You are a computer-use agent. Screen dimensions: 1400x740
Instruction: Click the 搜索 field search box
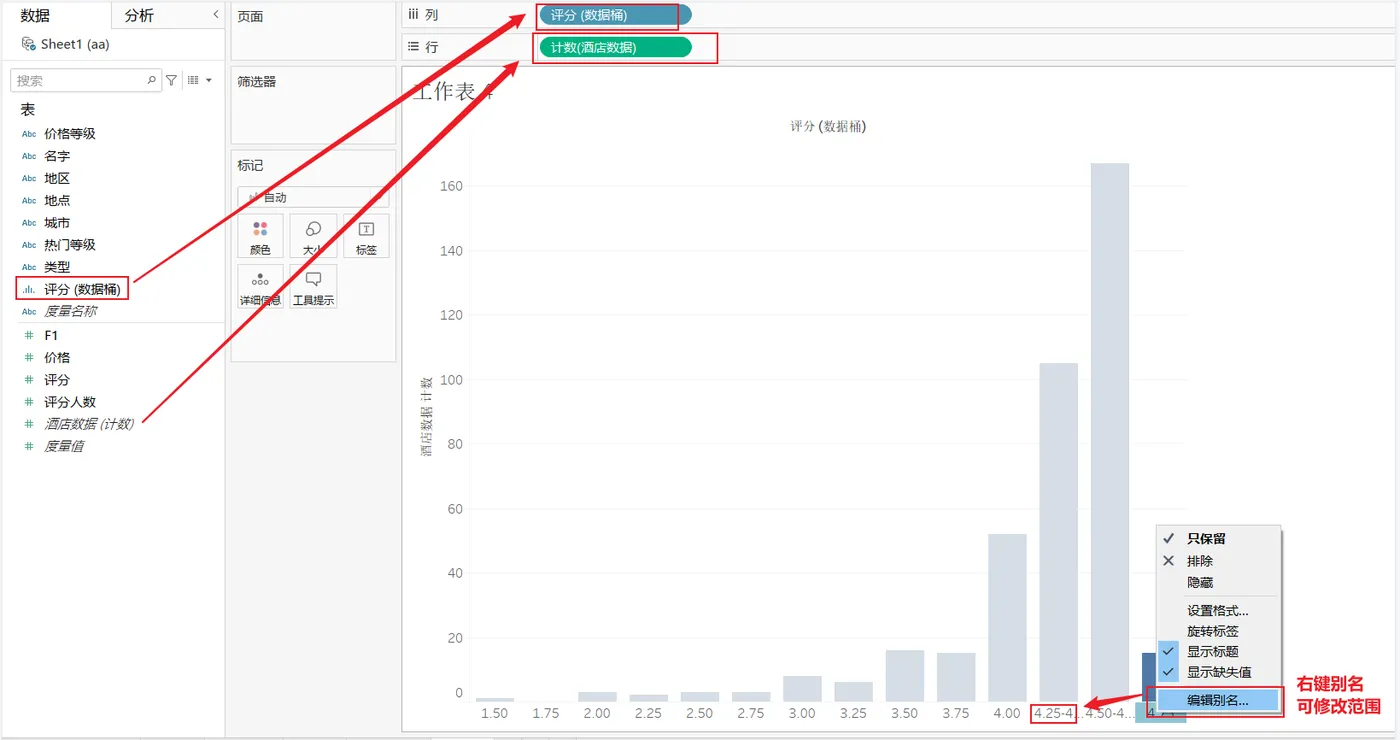[x=85, y=80]
